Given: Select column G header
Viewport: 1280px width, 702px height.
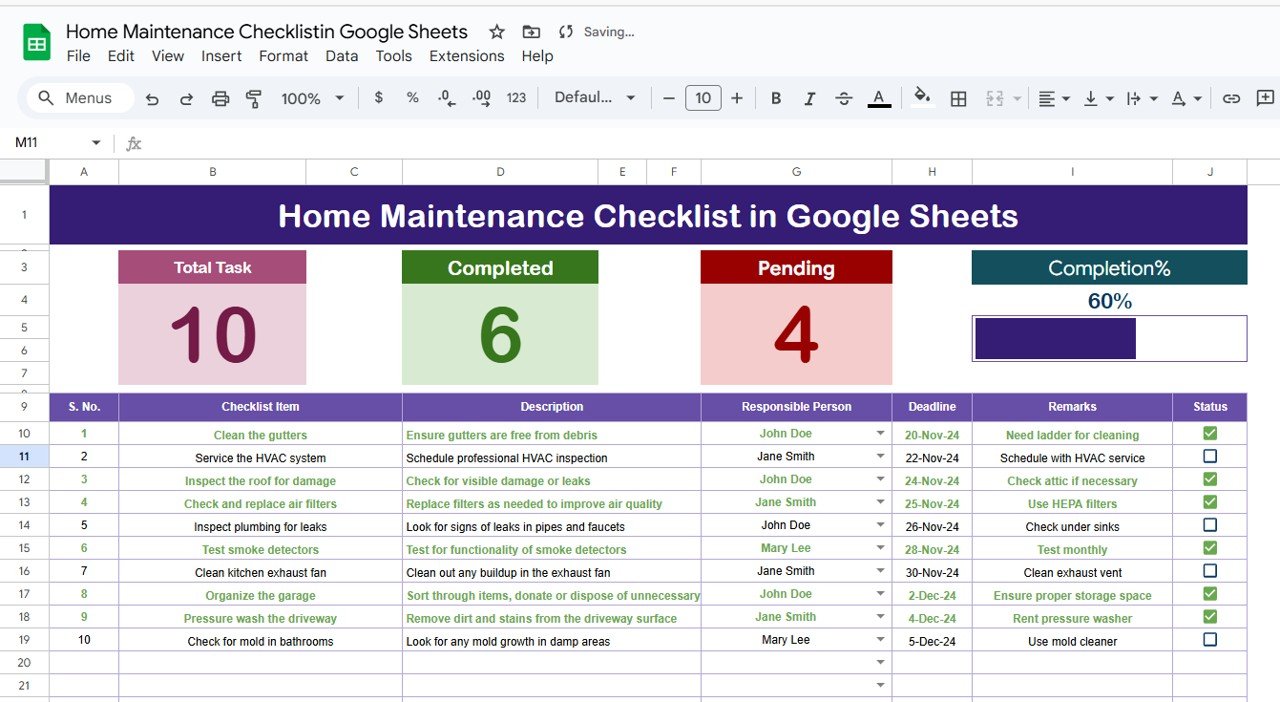Looking at the screenshot, I should tap(796, 172).
